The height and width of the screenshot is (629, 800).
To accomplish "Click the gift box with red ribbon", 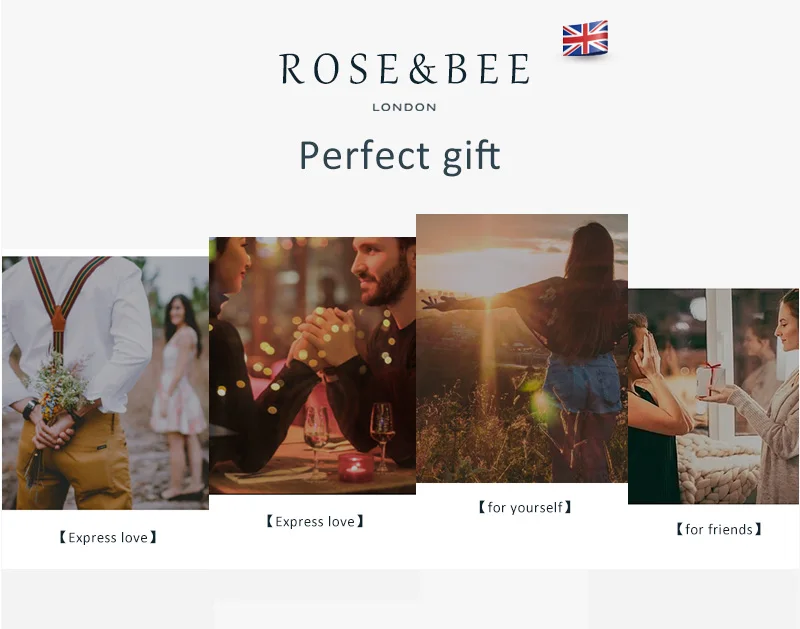I will [710, 380].
